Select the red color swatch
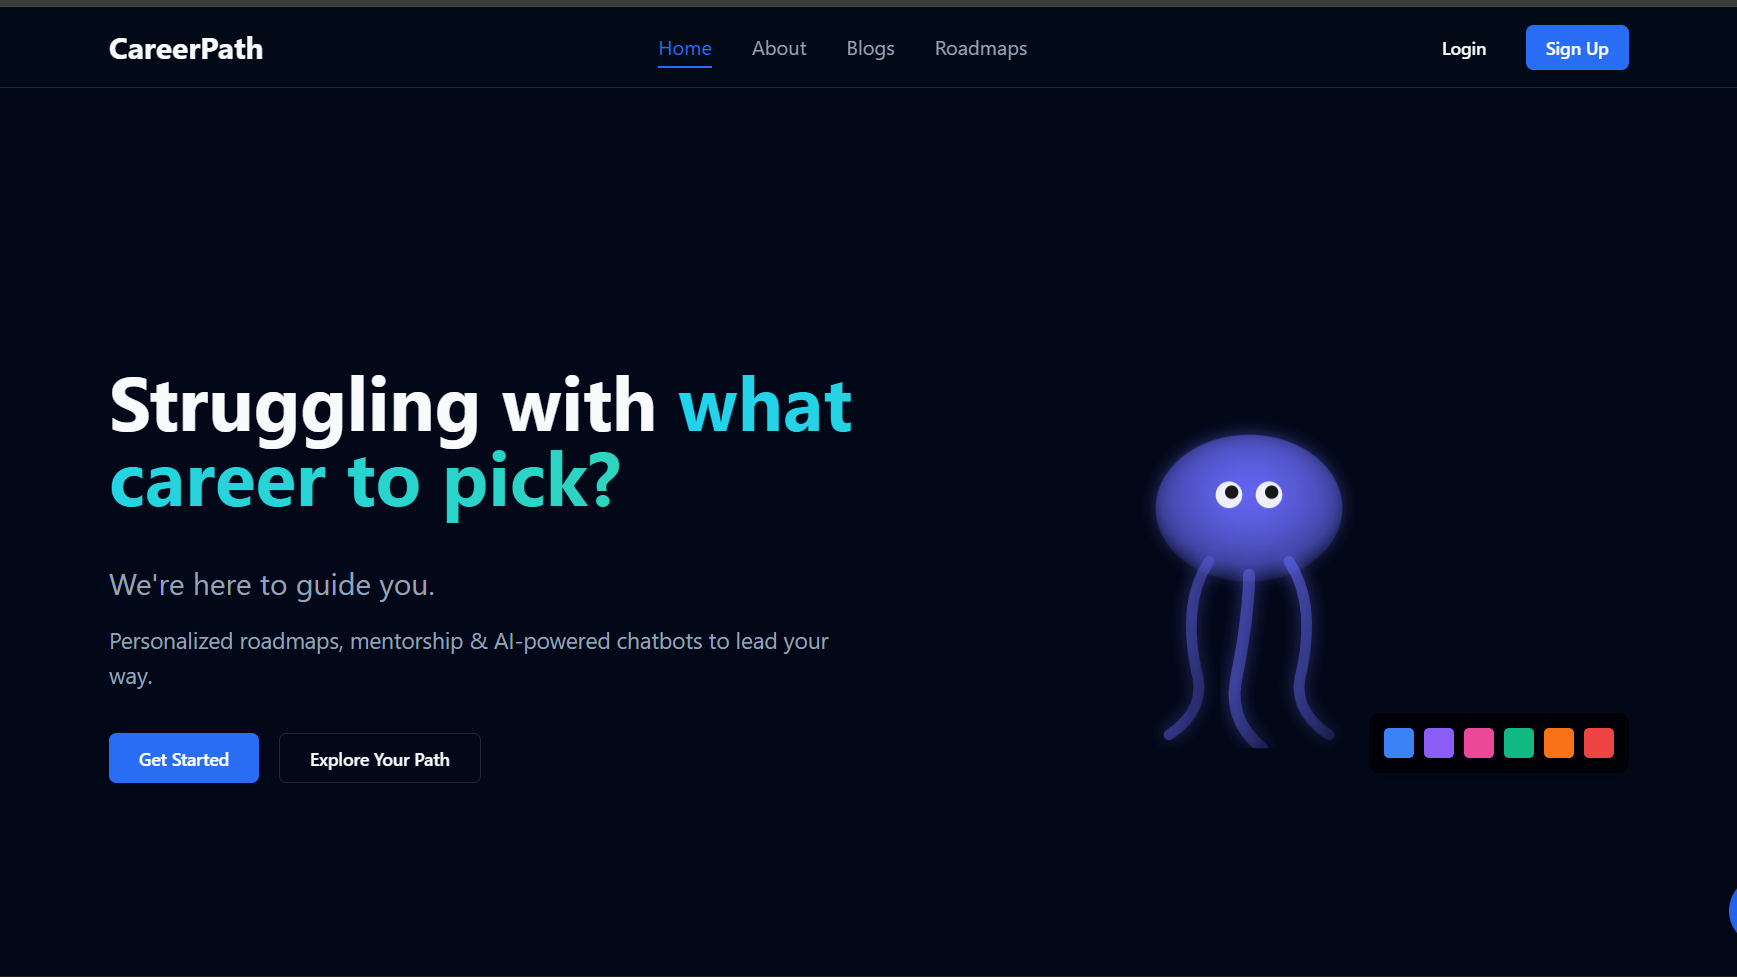The image size is (1737, 977). coord(1599,743)
